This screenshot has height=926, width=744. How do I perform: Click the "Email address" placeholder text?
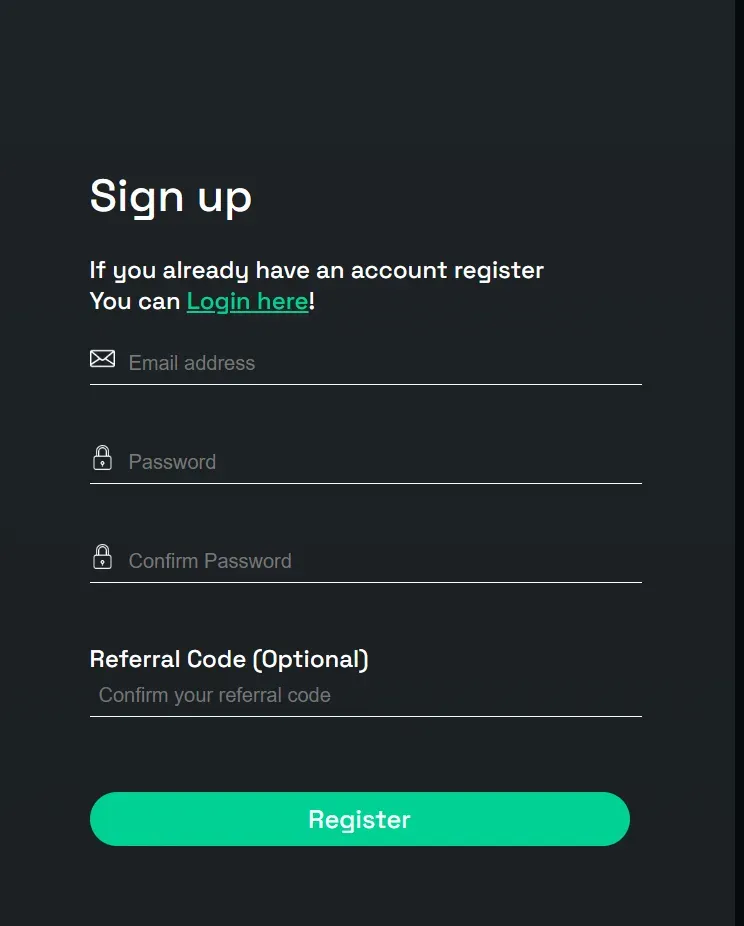point(192,363)
